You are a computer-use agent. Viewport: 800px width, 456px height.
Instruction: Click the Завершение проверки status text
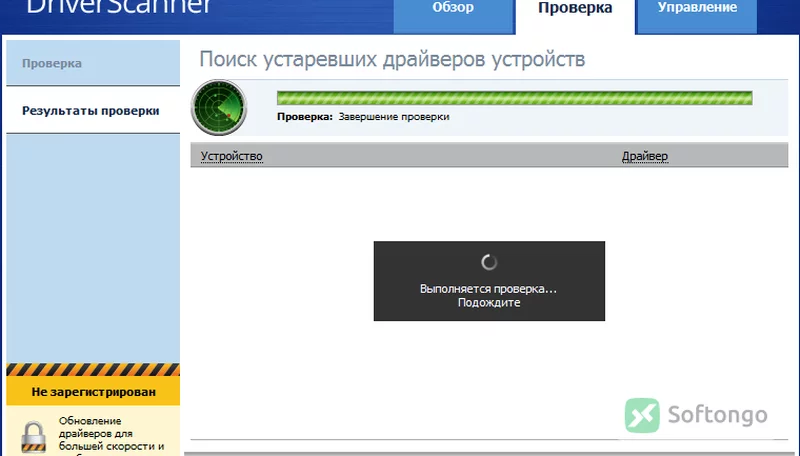[x=394, y=116]
